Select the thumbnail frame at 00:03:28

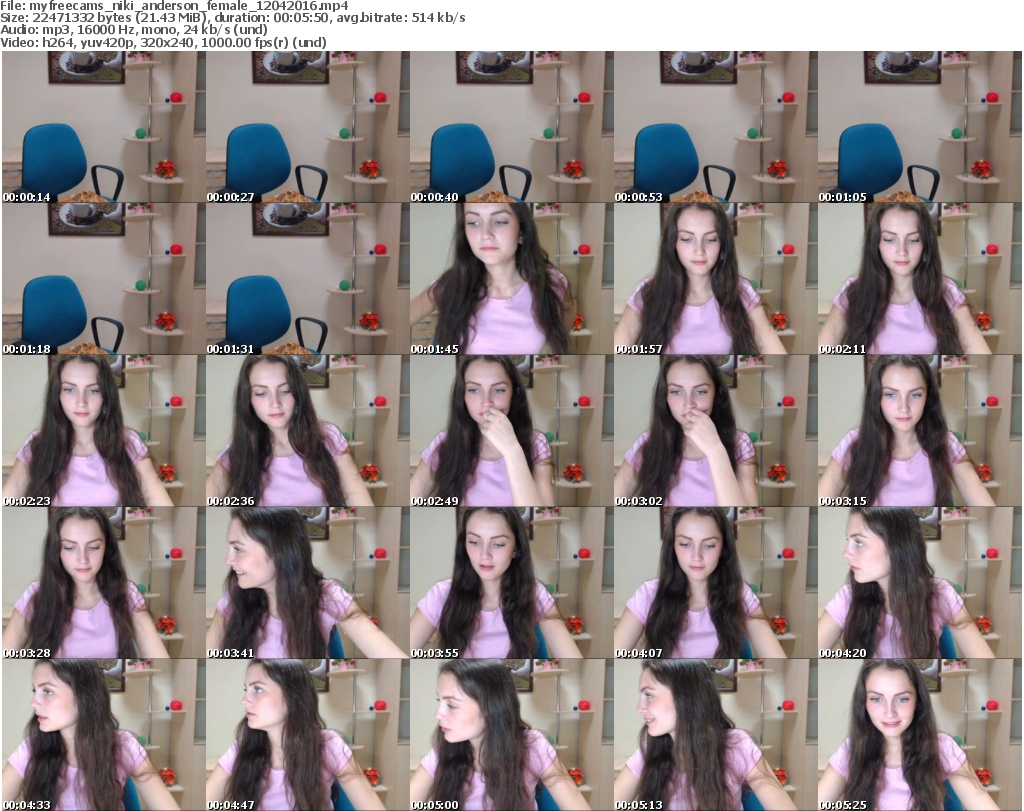pyautogui.click(x=103, y=583)
